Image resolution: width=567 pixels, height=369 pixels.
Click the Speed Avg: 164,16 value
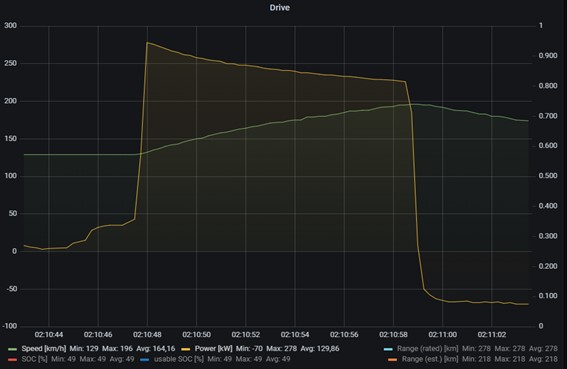(x=155, y=349)
